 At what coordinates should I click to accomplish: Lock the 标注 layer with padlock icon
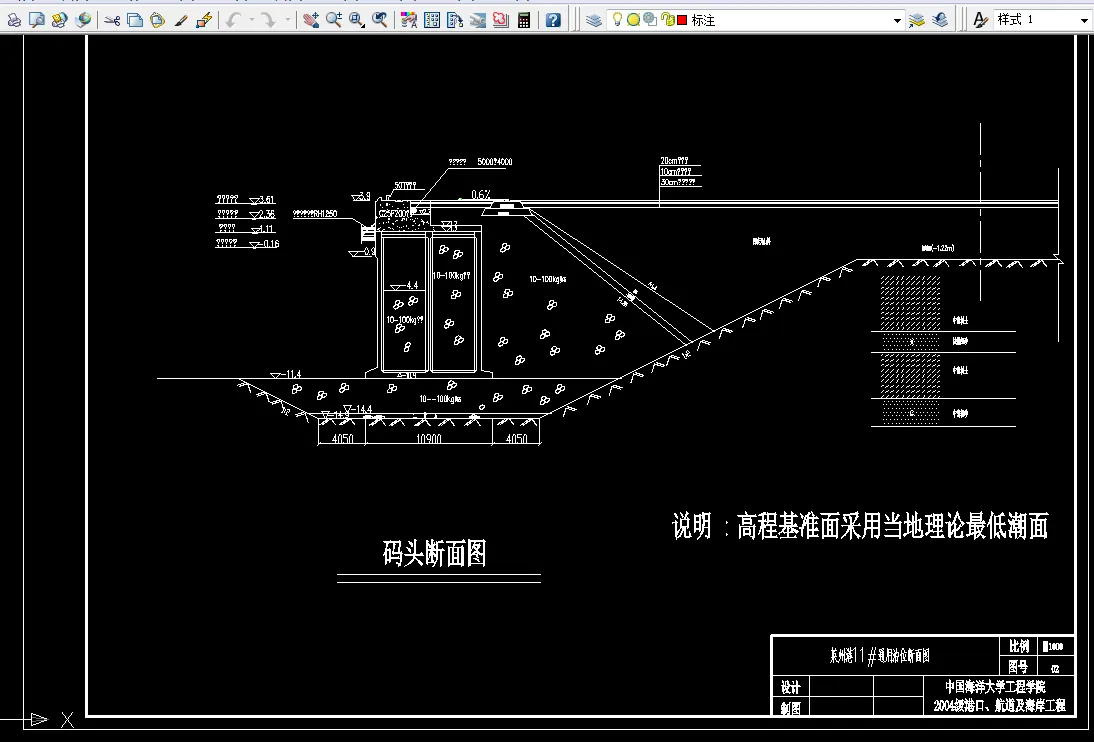(668, 18)
